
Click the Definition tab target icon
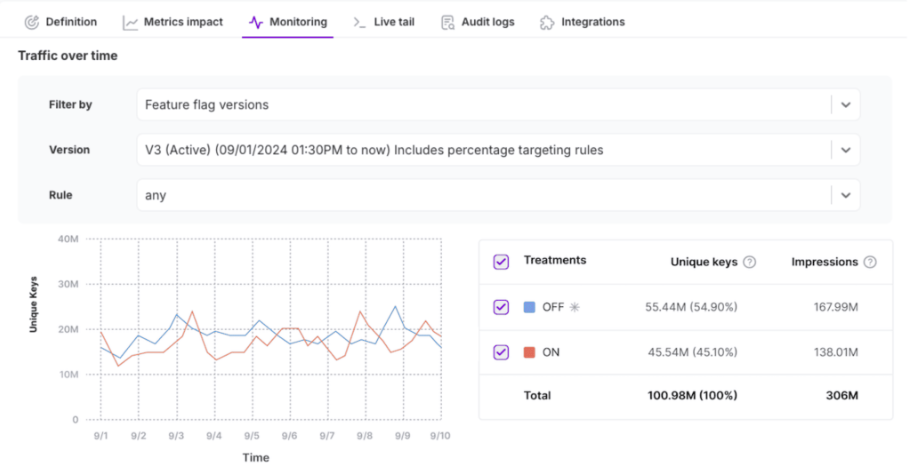pos(31,22)
